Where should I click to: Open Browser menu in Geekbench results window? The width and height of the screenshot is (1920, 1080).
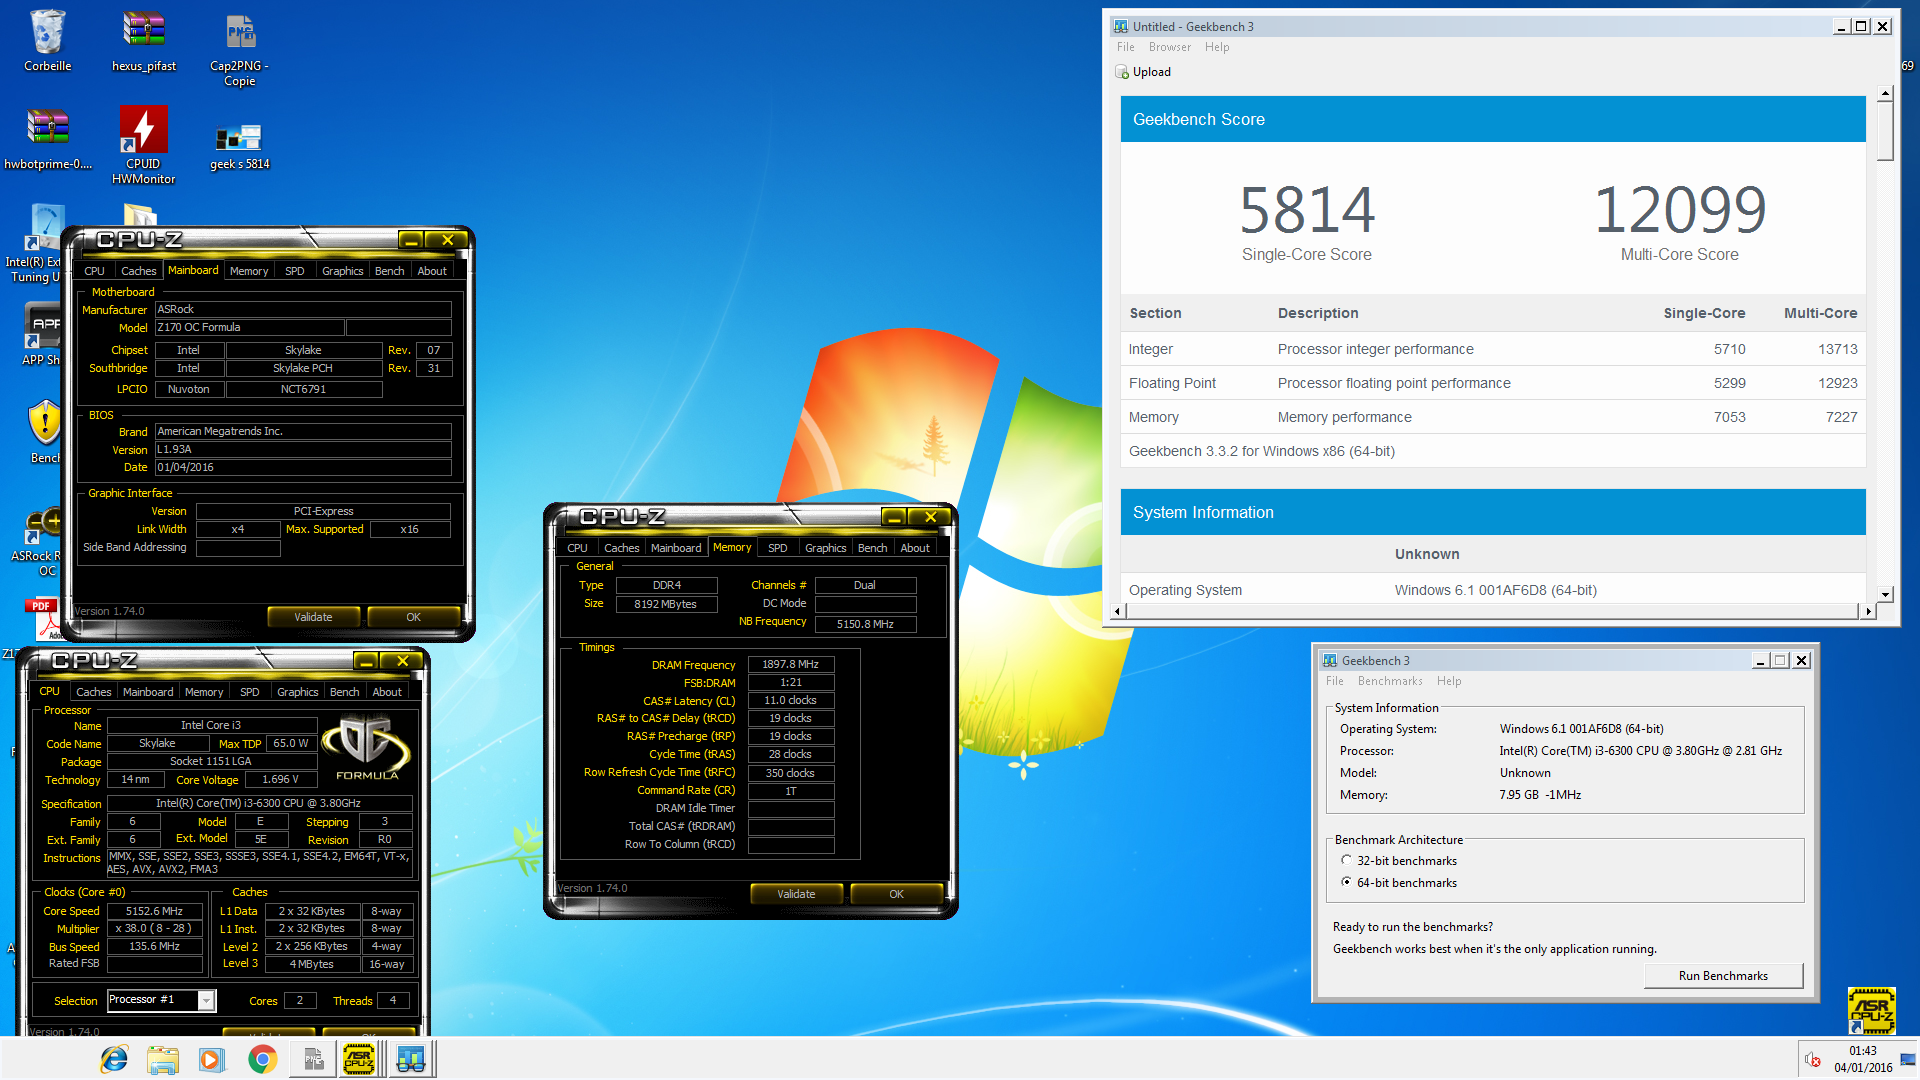1169,47
